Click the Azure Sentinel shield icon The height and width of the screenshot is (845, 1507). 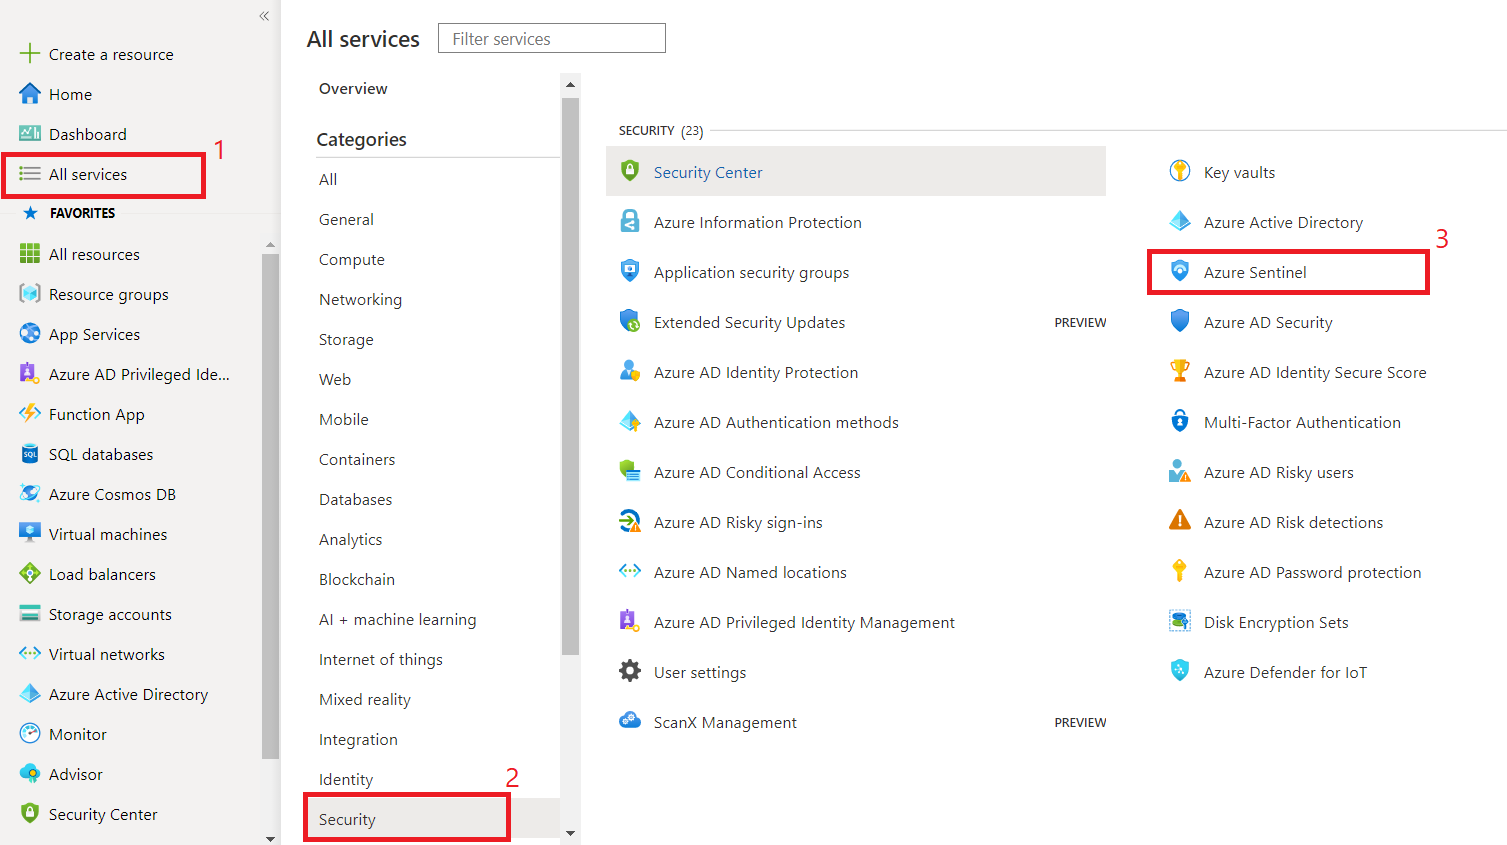click(x=1180, y=271)
